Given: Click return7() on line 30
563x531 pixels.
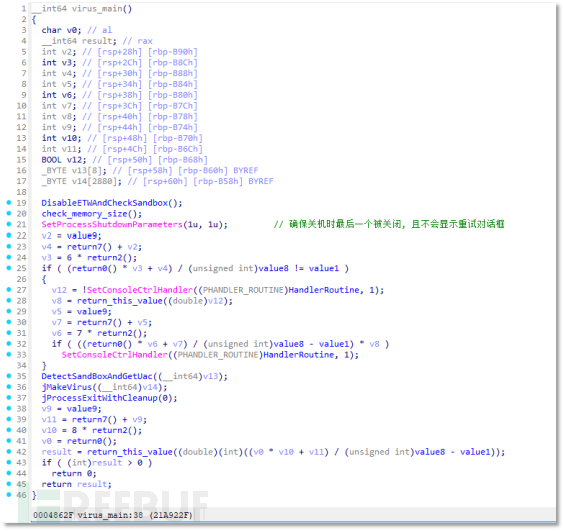Looking at the screenshot, I should coord(99,322).
